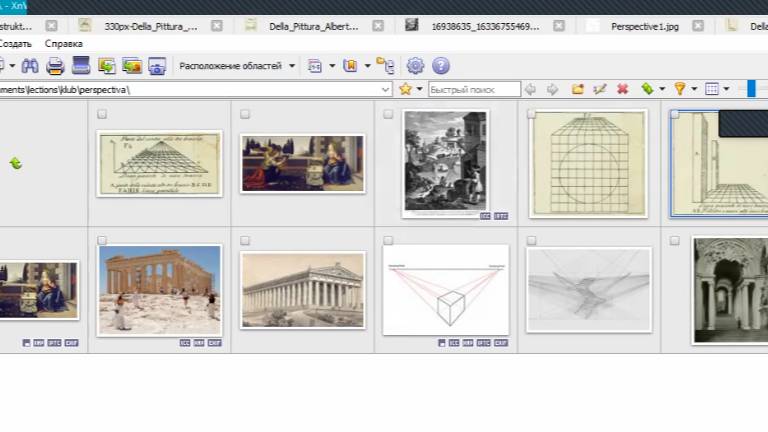Adjust the blue thumbnail size slider
The height and width of the screenshot is (432, 768).
point(751,89)
